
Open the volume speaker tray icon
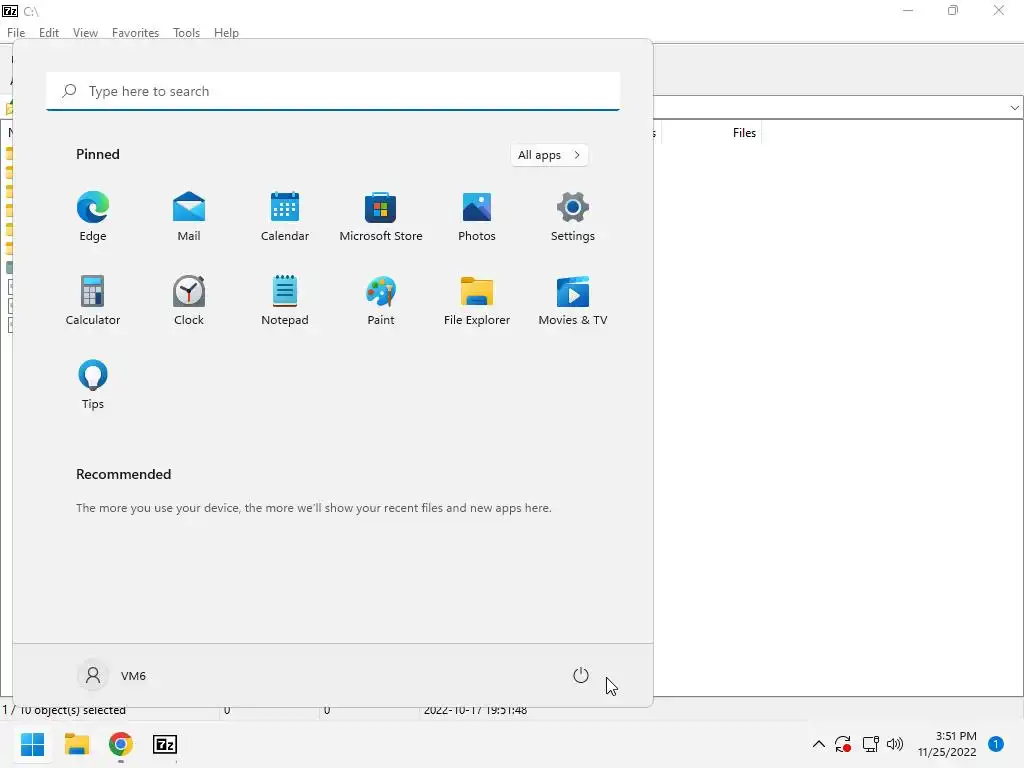(895, 744)
